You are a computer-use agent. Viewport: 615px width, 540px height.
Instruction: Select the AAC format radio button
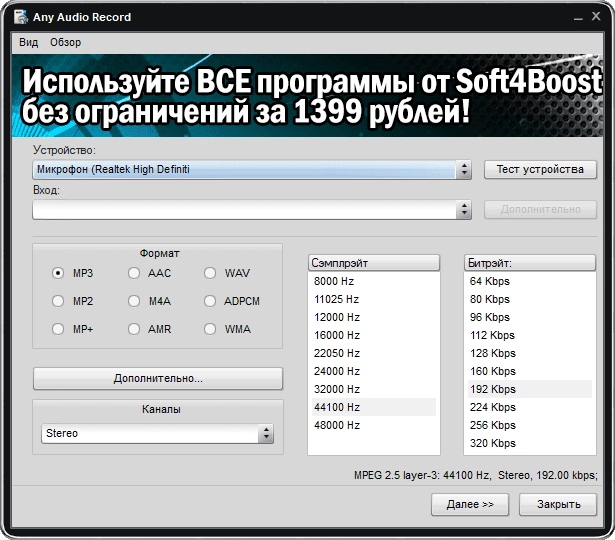(x=134, y=273)
